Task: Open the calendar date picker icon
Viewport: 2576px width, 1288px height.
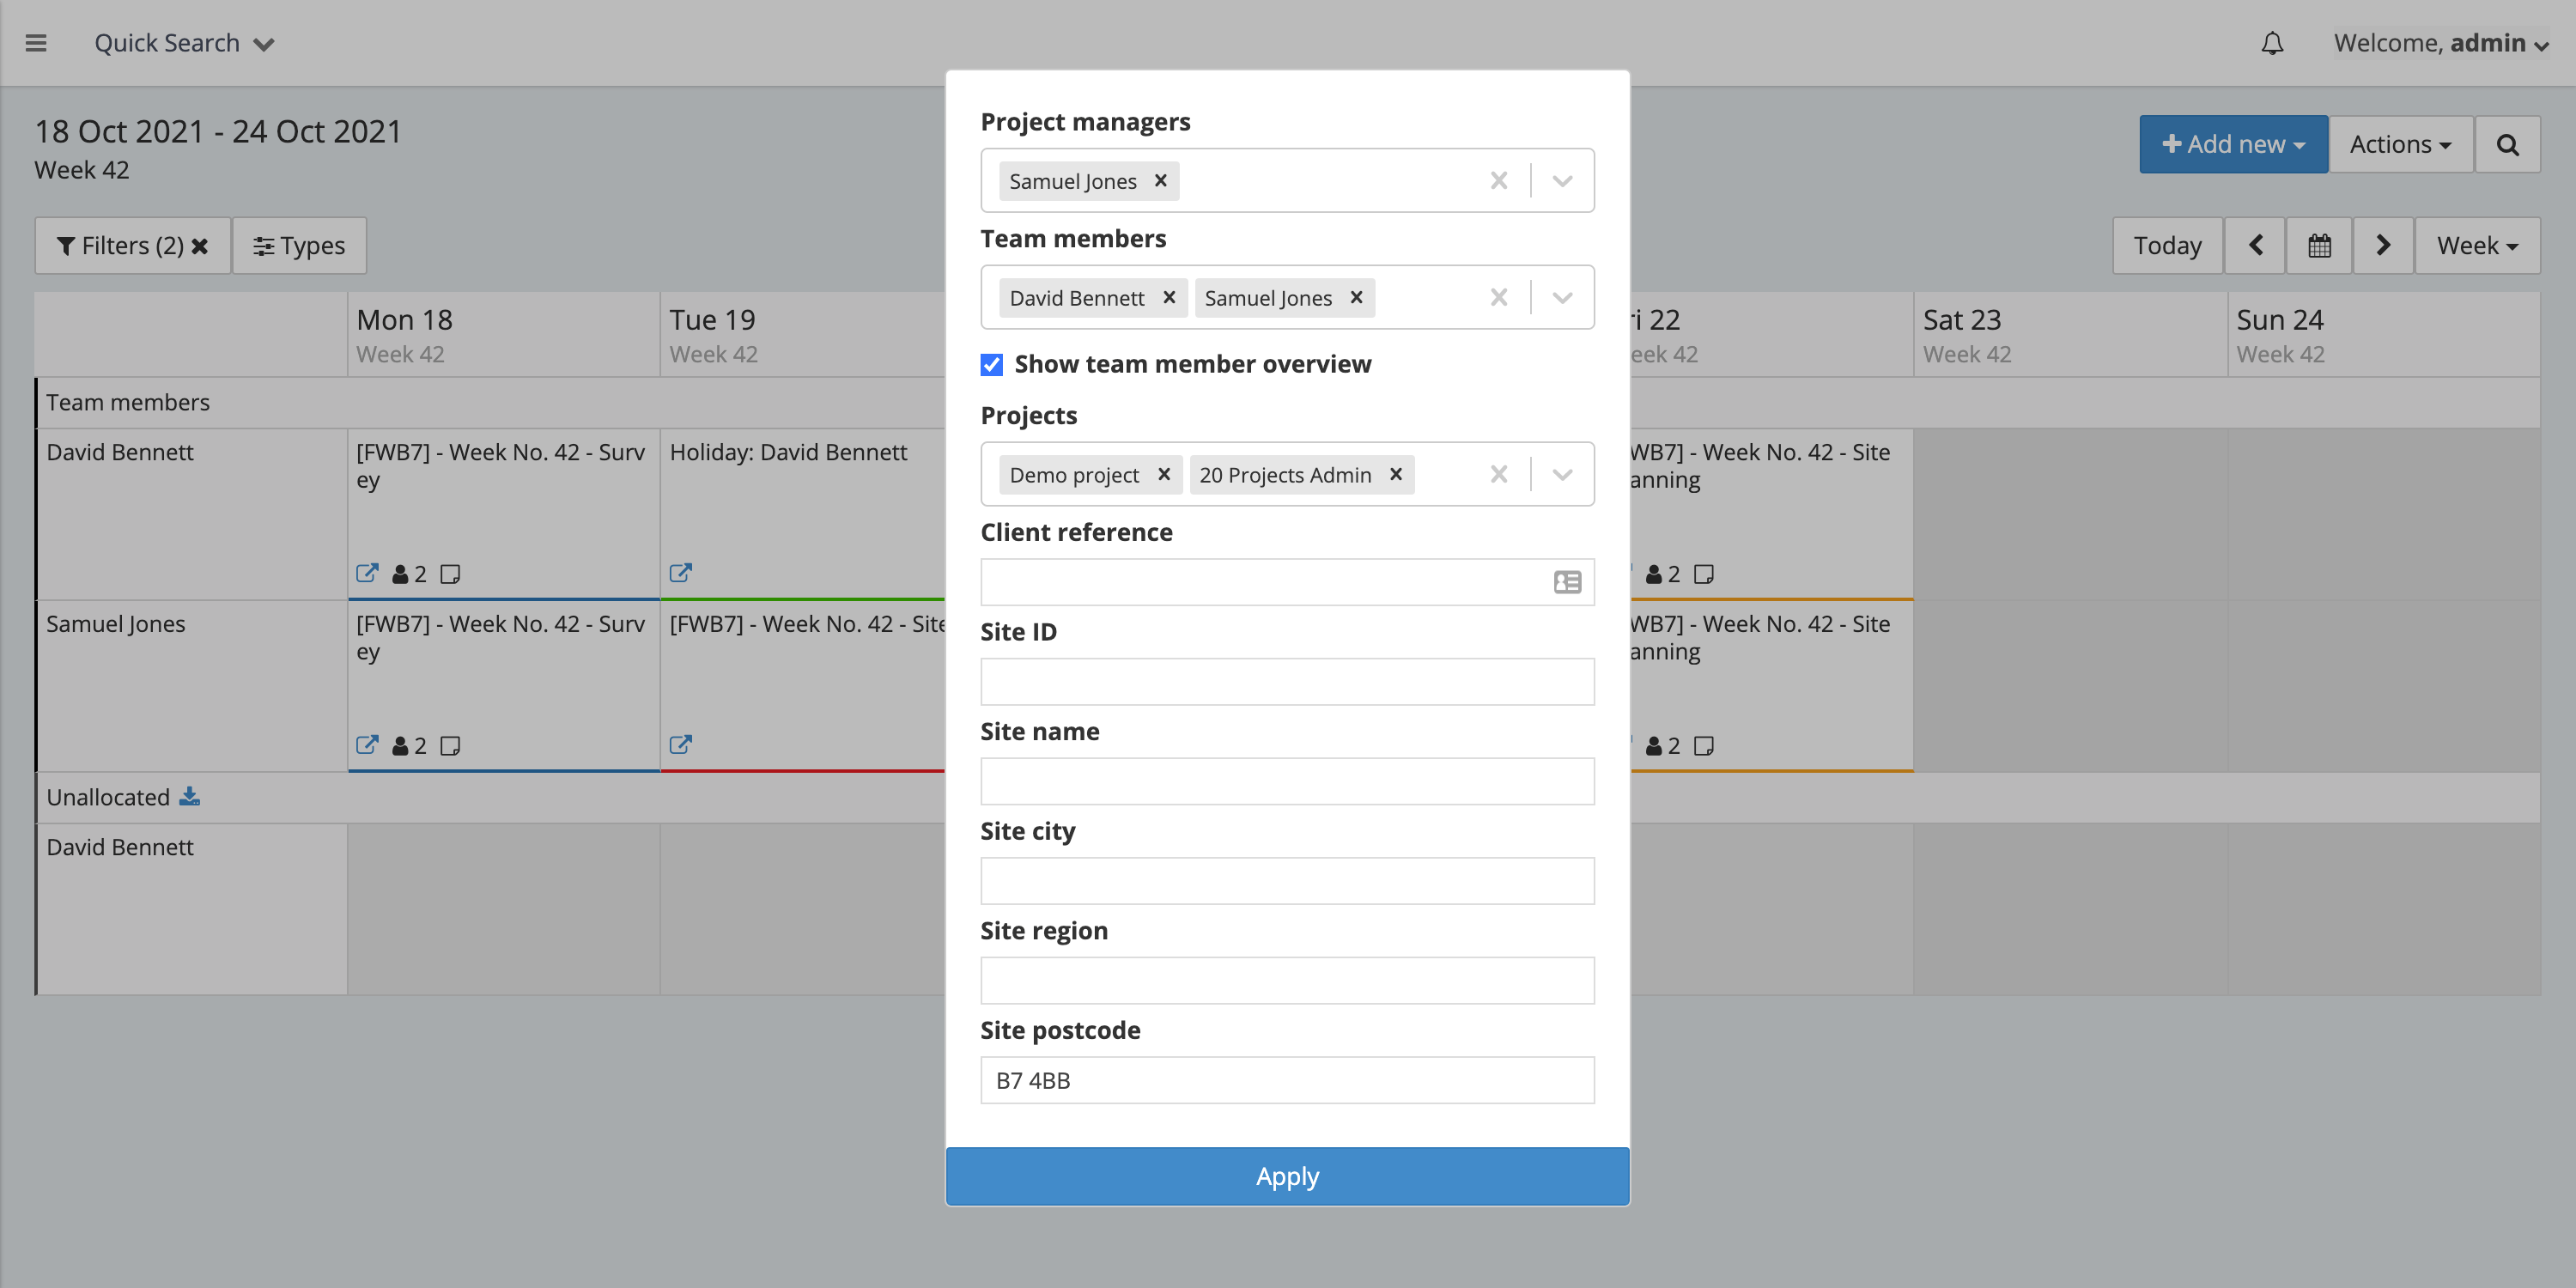Action: [x=2319, y=245]
